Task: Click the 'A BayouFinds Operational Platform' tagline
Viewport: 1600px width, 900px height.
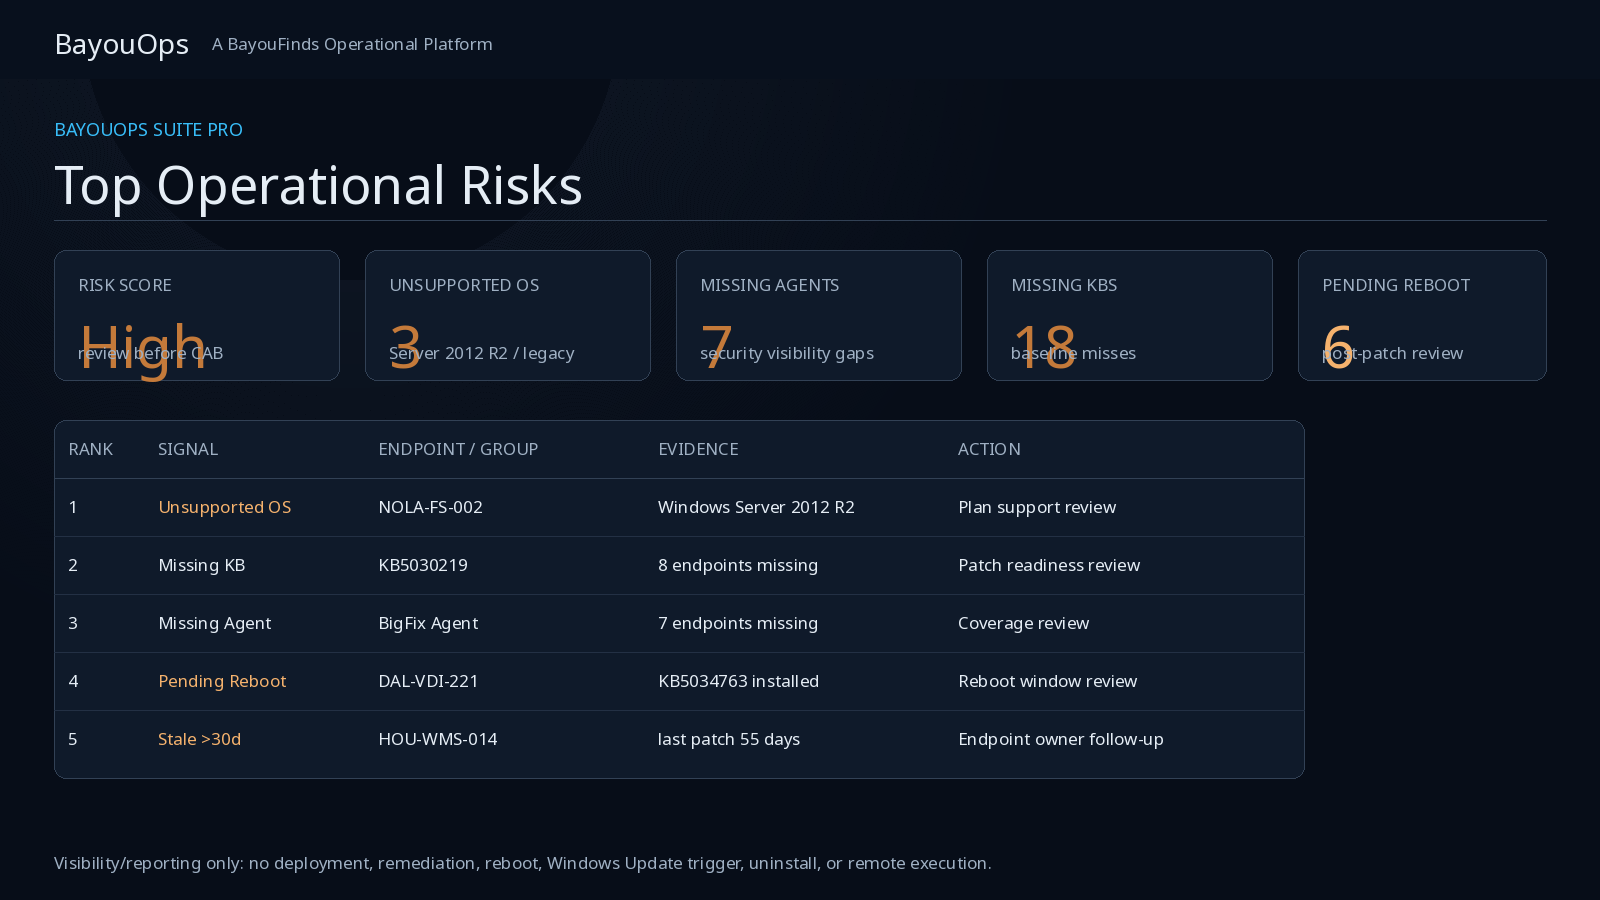Action: pyautogui.click(x=352, y=44)
